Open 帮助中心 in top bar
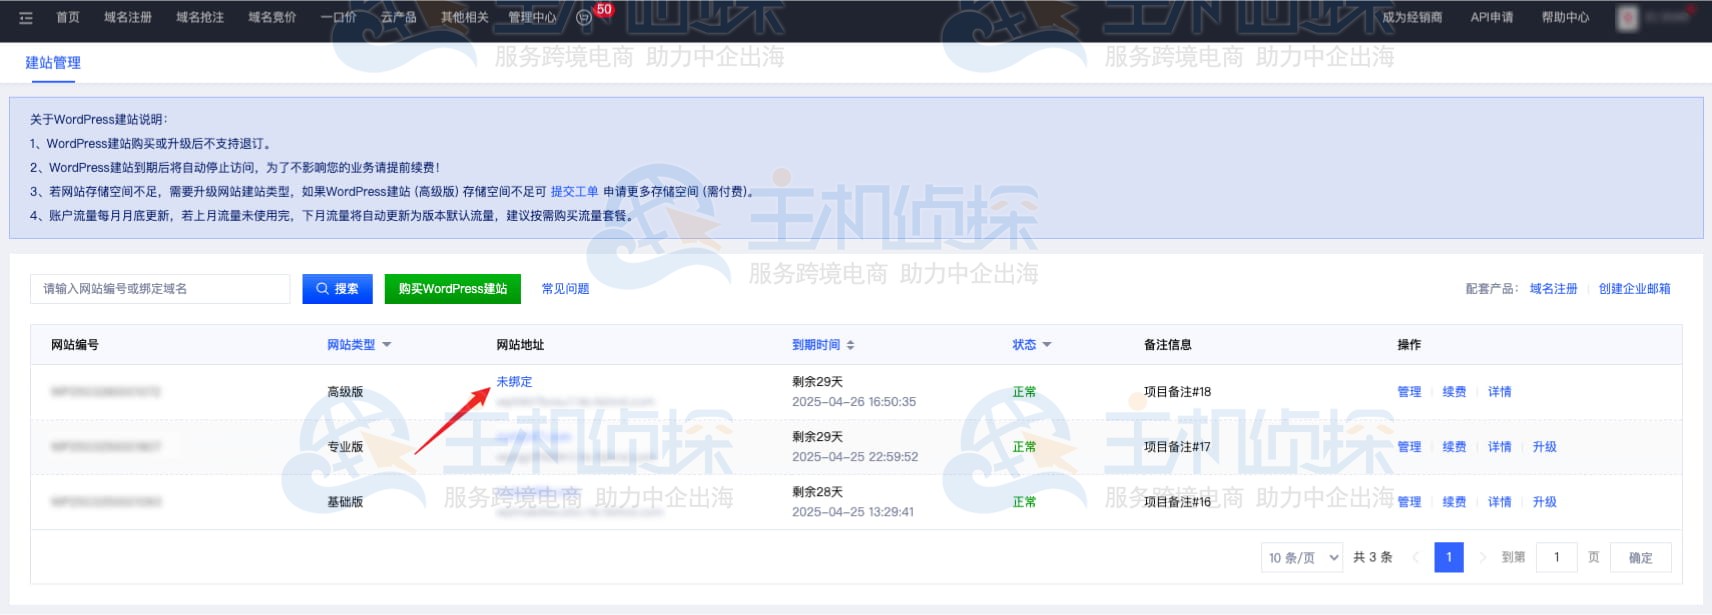This screenshot has height=615, width=1712. [1565, 18]
